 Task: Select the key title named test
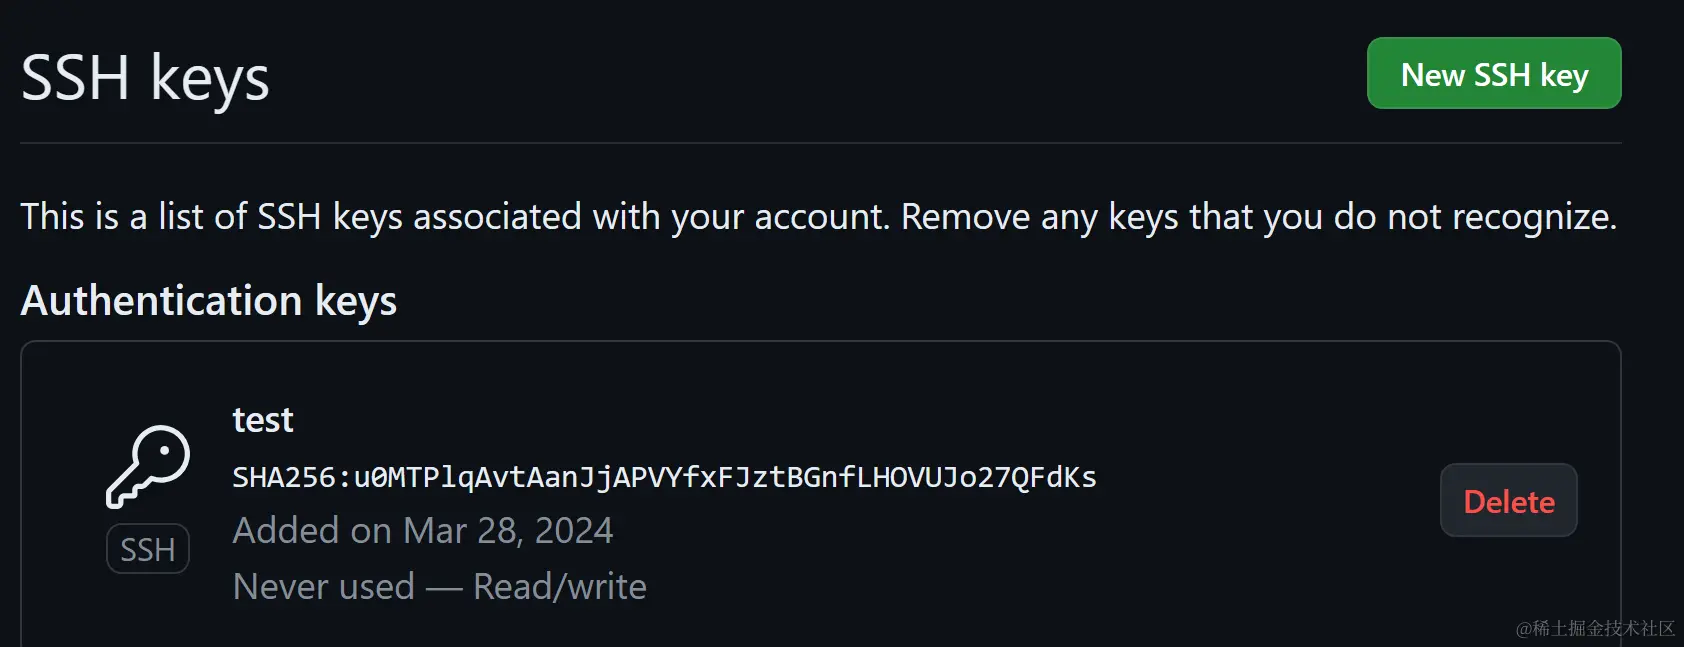(263, 420)
